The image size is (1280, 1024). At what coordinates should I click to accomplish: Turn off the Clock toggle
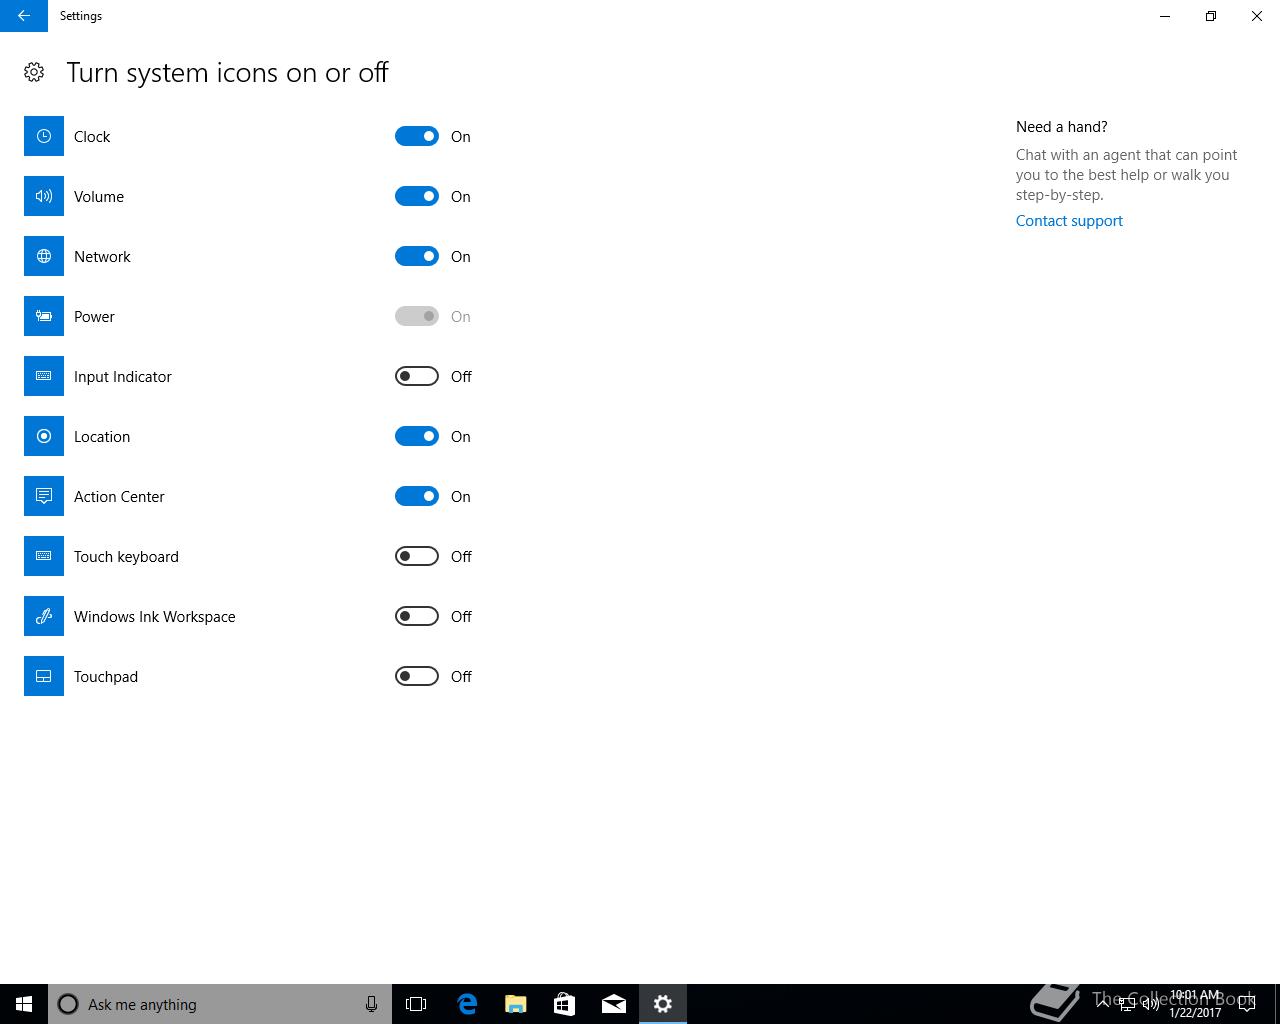pos(417,136)
